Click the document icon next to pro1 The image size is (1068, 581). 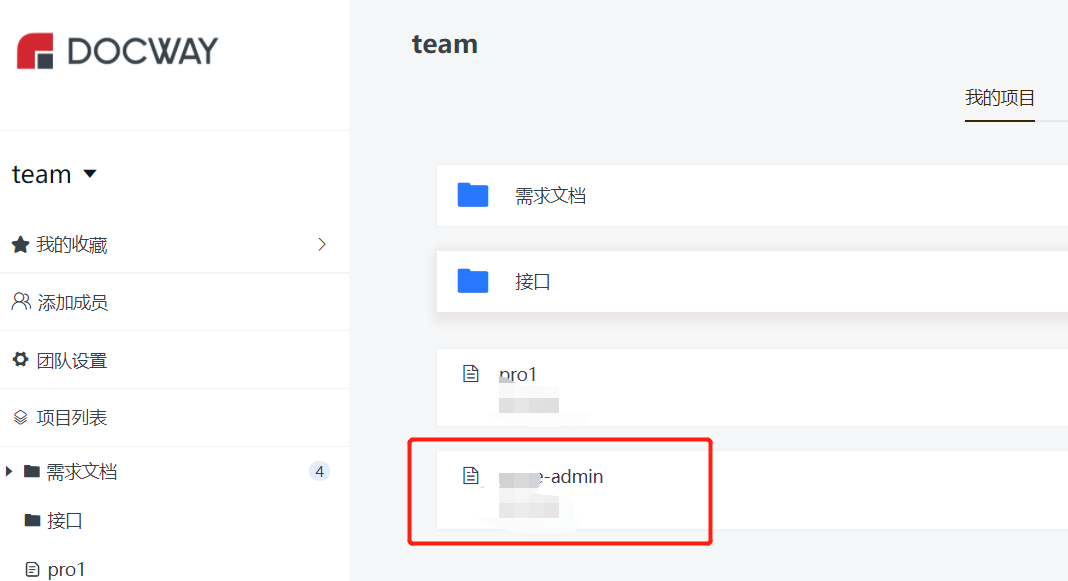pyautogui.click(x=470, y=373)
